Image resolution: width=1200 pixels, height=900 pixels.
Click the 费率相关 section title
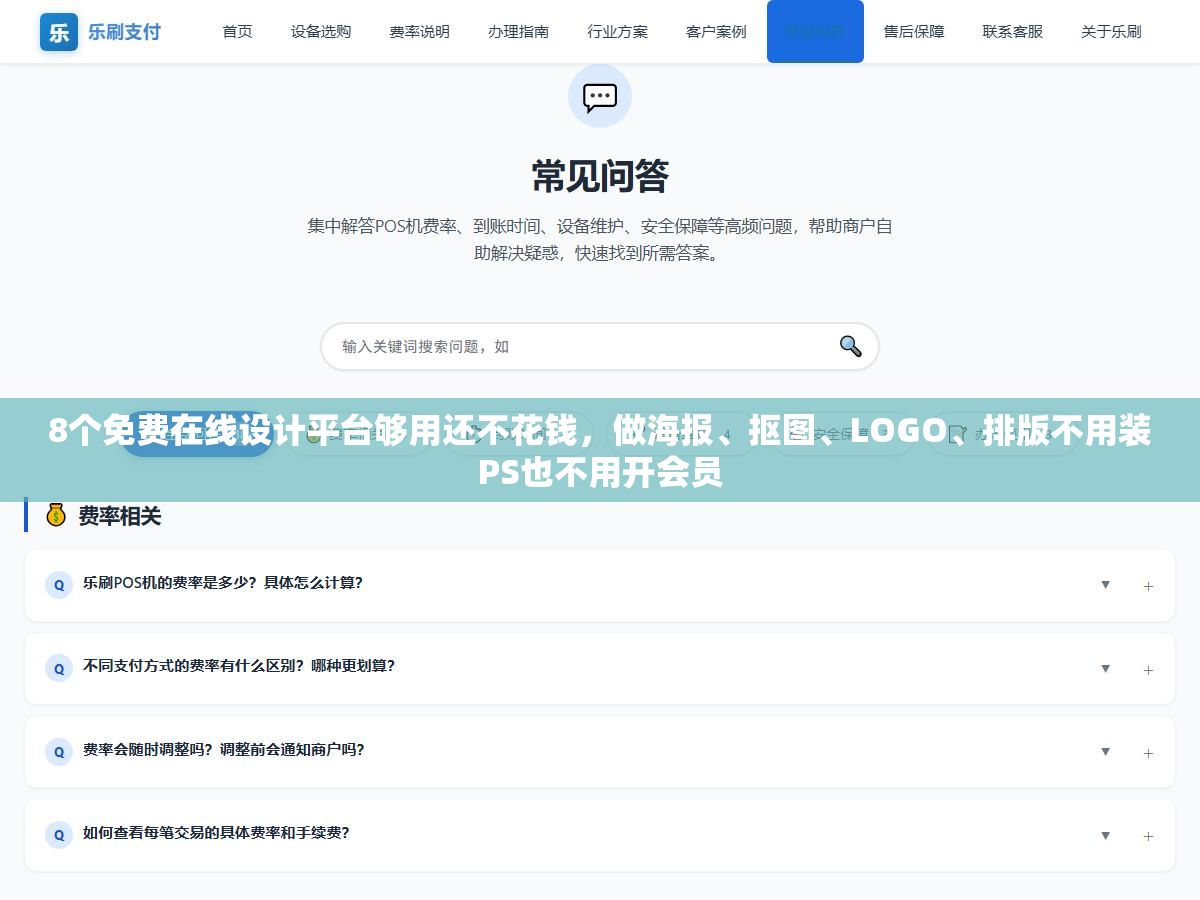click(120, 516)
